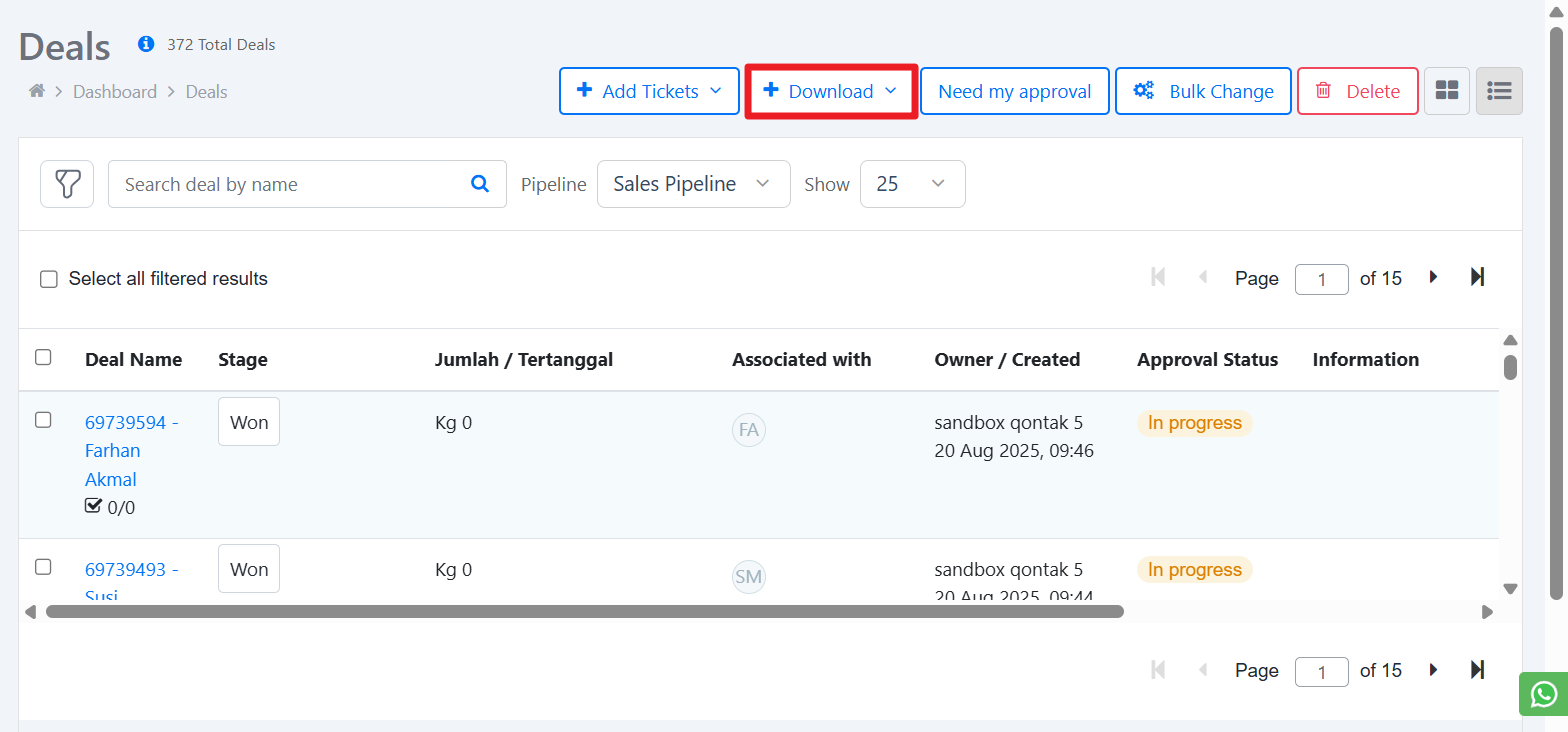
Task: Switch to list view icon
Action: 1499,91
